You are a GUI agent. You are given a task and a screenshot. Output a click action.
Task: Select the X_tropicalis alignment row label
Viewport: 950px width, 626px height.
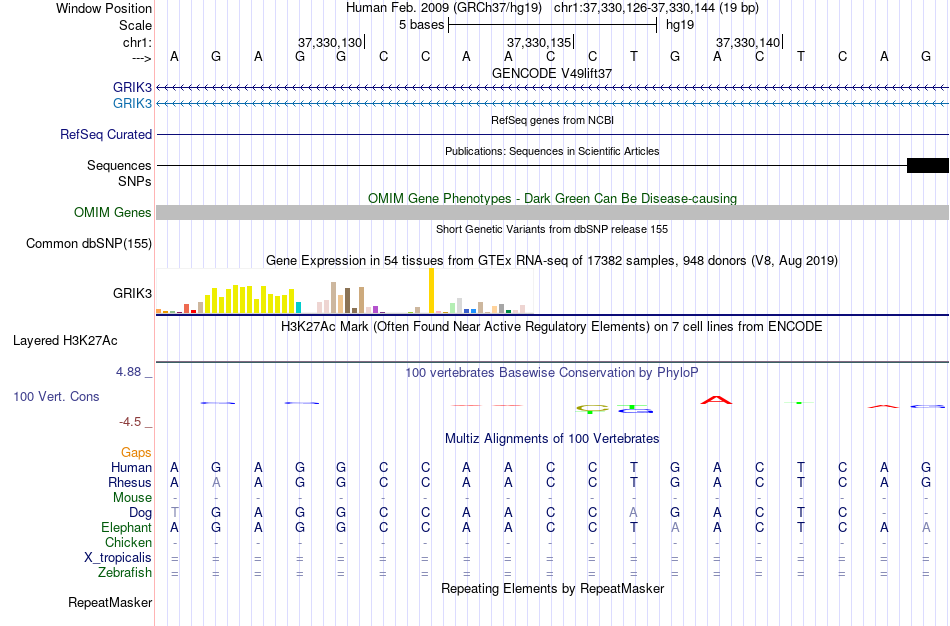(x=118, y=558)
